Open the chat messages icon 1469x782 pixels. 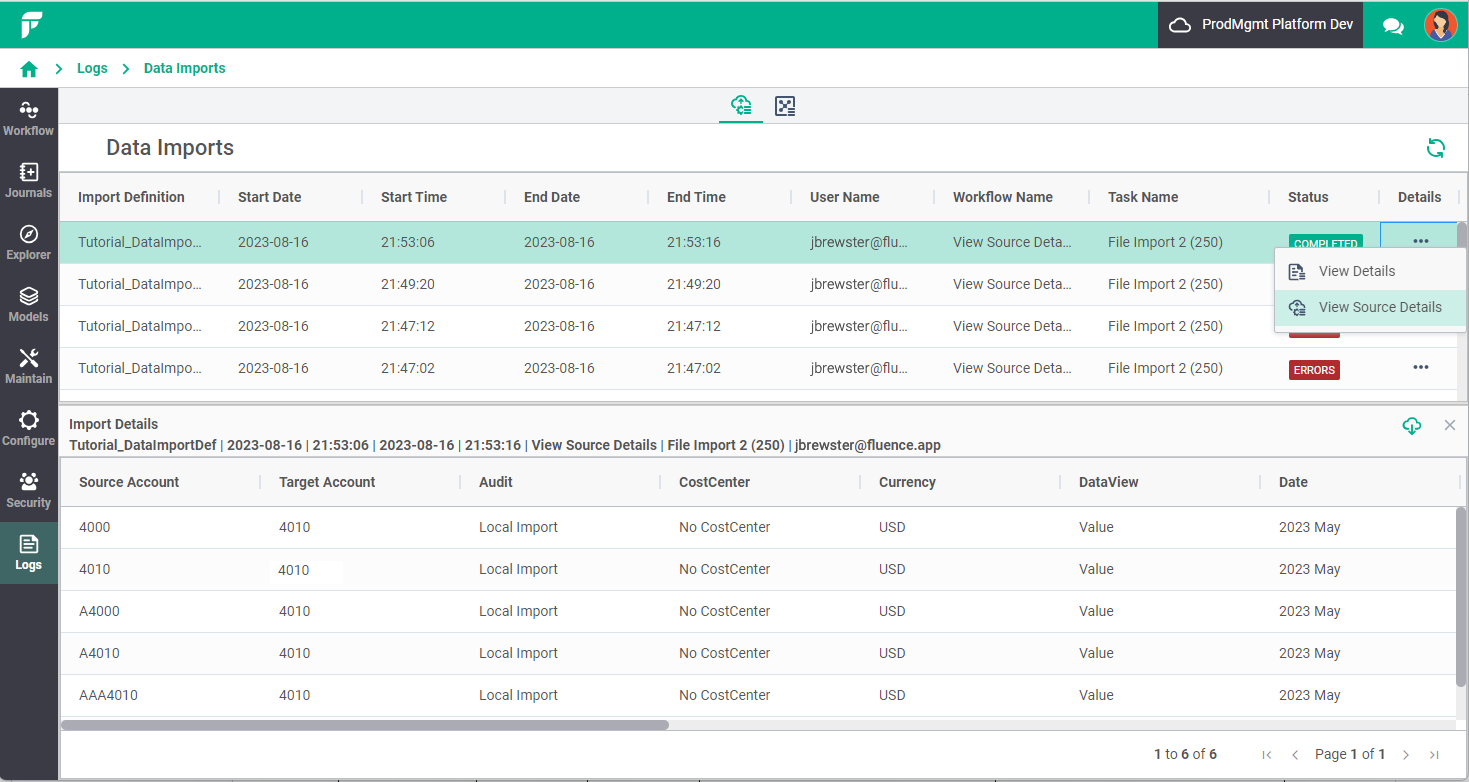point(1393,26)
